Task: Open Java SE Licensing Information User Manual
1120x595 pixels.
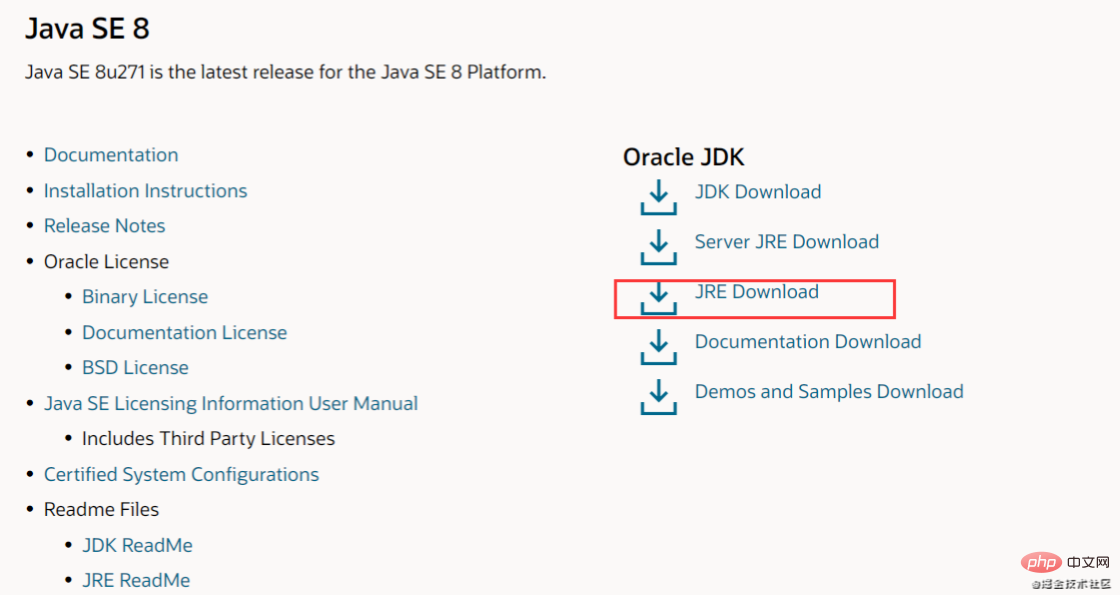Action: click(231, 404)
